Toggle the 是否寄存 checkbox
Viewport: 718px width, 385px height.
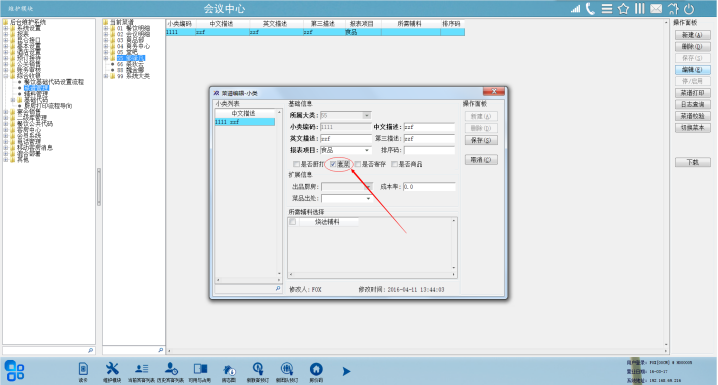pos(358,164)
